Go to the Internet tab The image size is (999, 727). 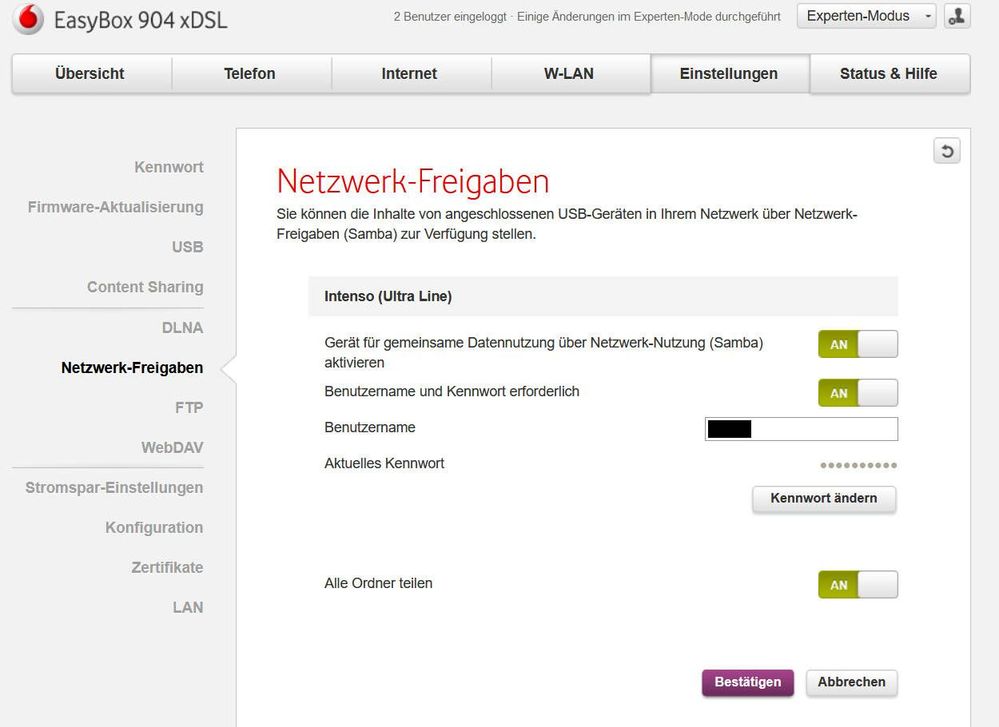coord(411,73)
